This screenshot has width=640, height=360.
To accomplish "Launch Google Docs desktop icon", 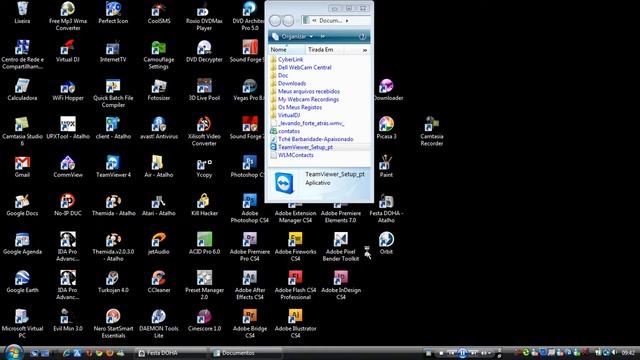I will pos(22,205).
